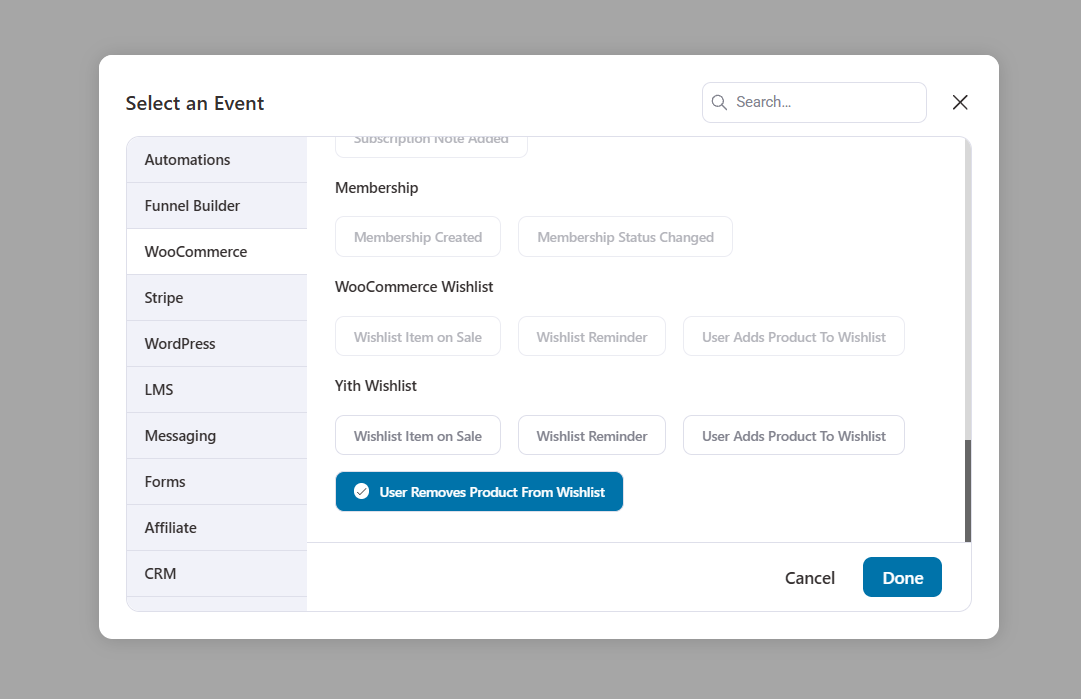The width and height of the screenshot is (1081, 699).
Task: Open the Automations category
Action: coord(216,160)
